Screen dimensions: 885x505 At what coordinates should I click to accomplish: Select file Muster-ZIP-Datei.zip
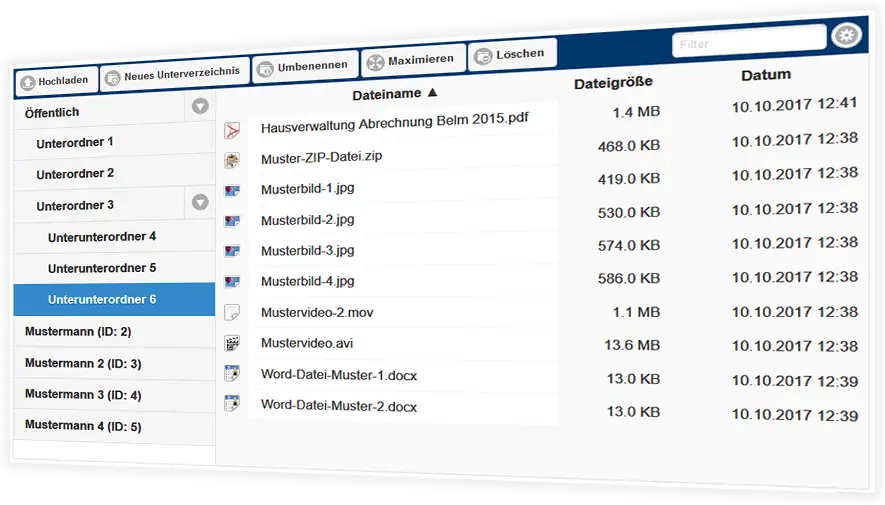321,157
